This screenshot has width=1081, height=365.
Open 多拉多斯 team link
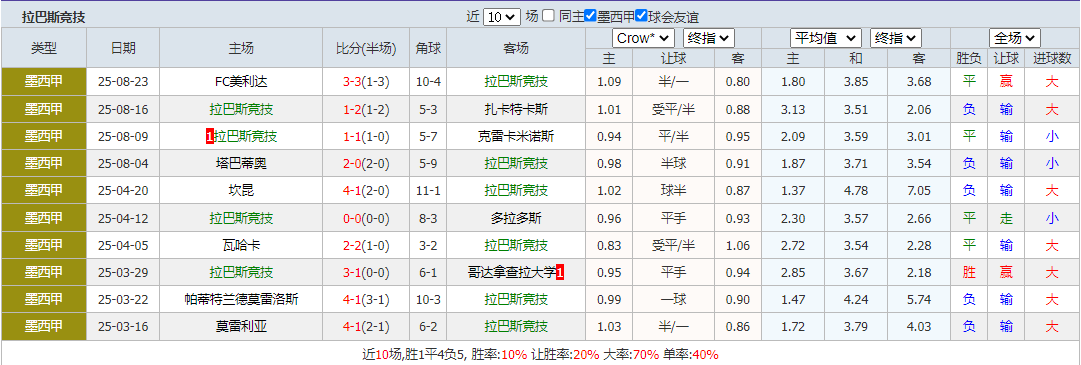coord(516,218)
